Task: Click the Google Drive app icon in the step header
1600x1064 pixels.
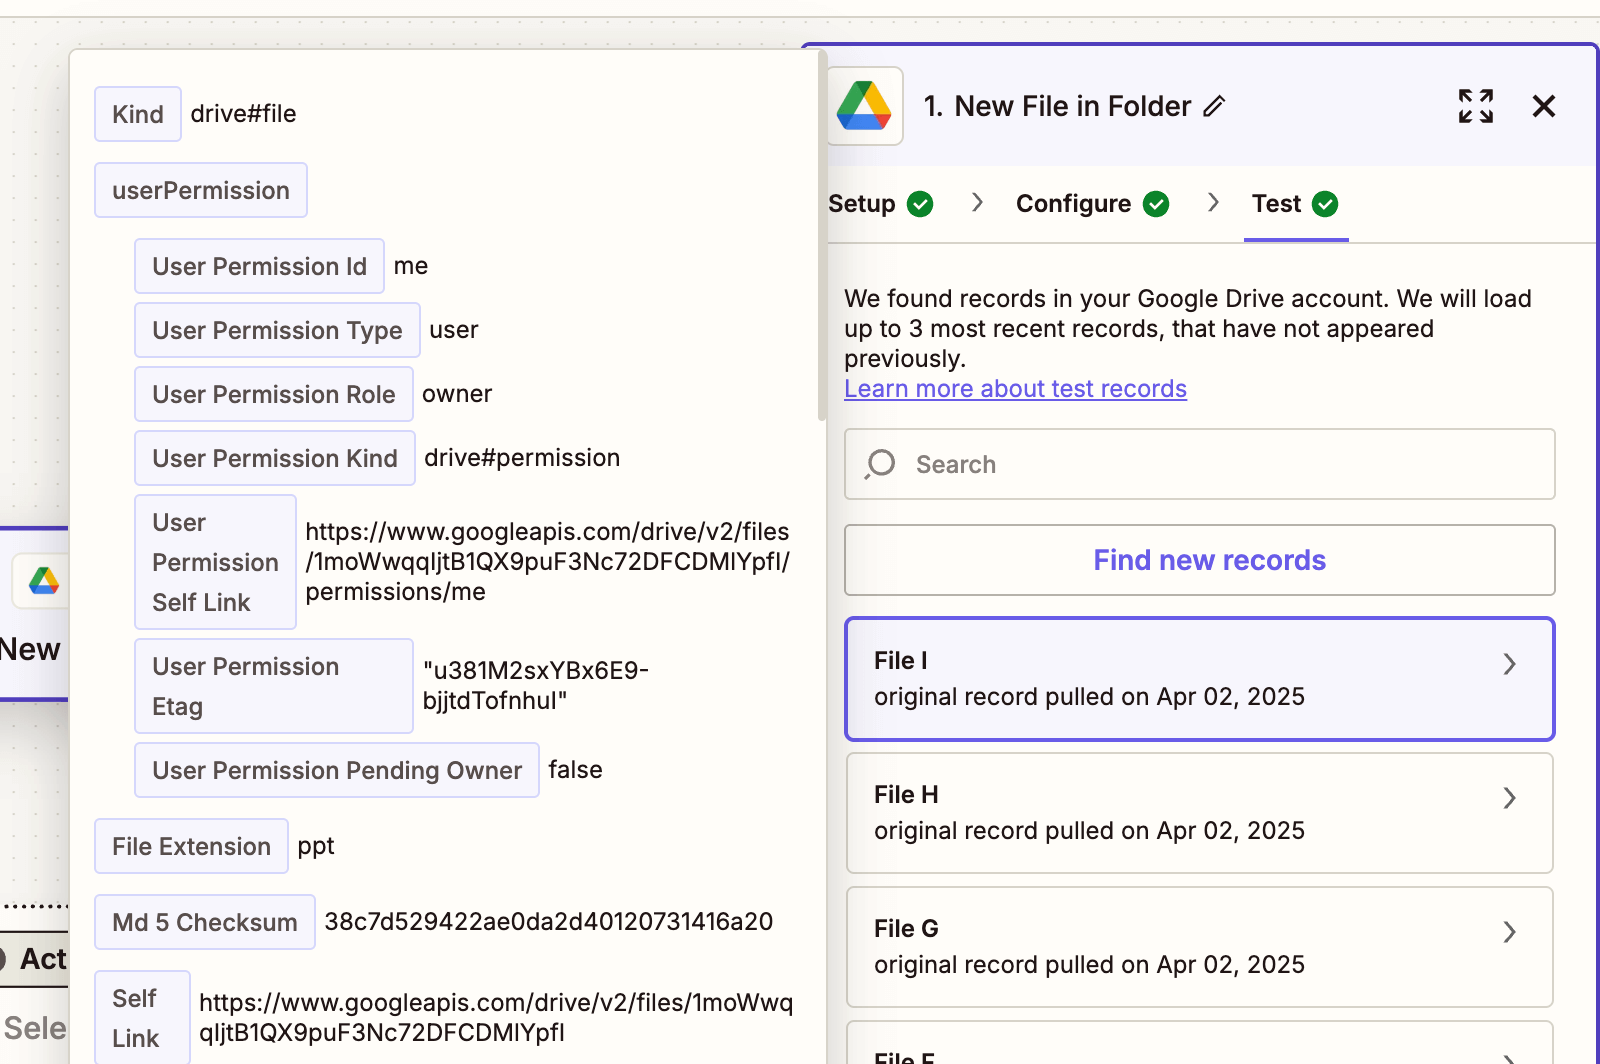Action: point(864,105)
